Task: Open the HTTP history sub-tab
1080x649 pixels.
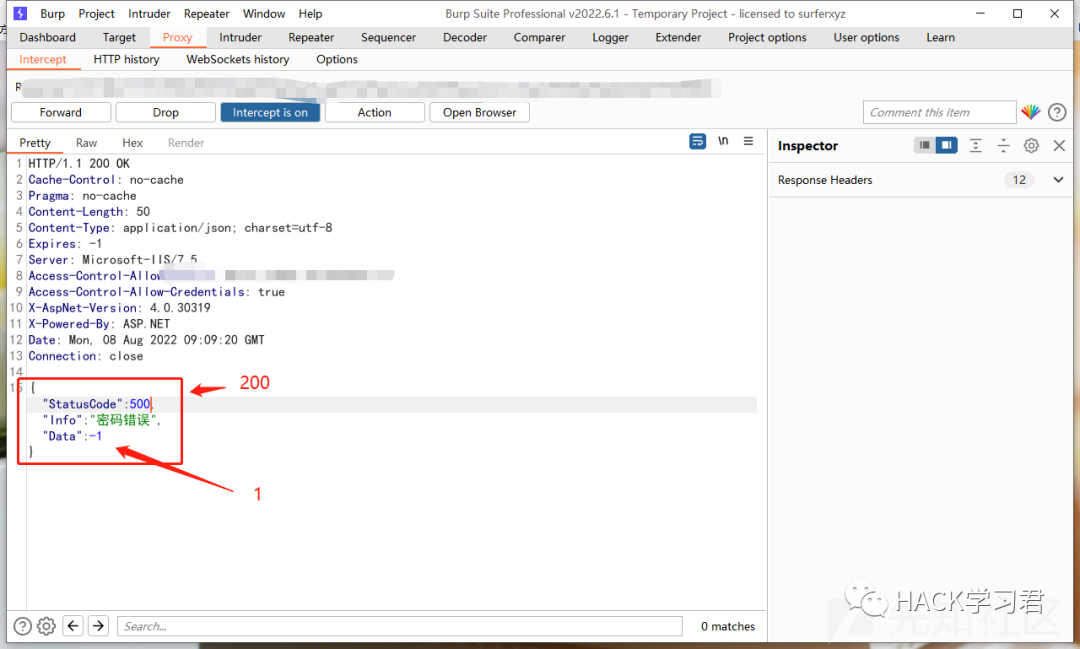Action: [x=127, y=59]
